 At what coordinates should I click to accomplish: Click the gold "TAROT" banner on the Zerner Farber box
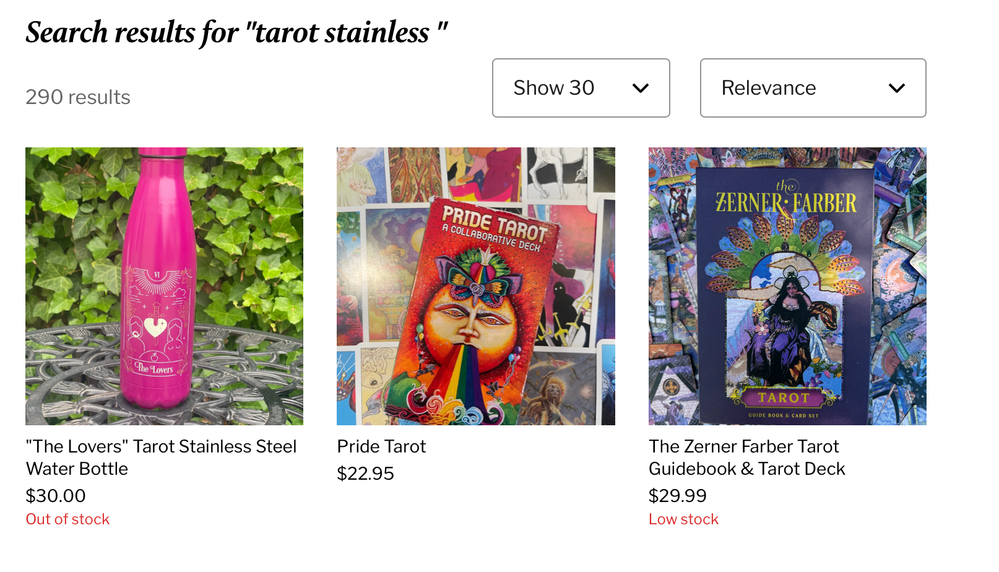[x=784, y=397]
